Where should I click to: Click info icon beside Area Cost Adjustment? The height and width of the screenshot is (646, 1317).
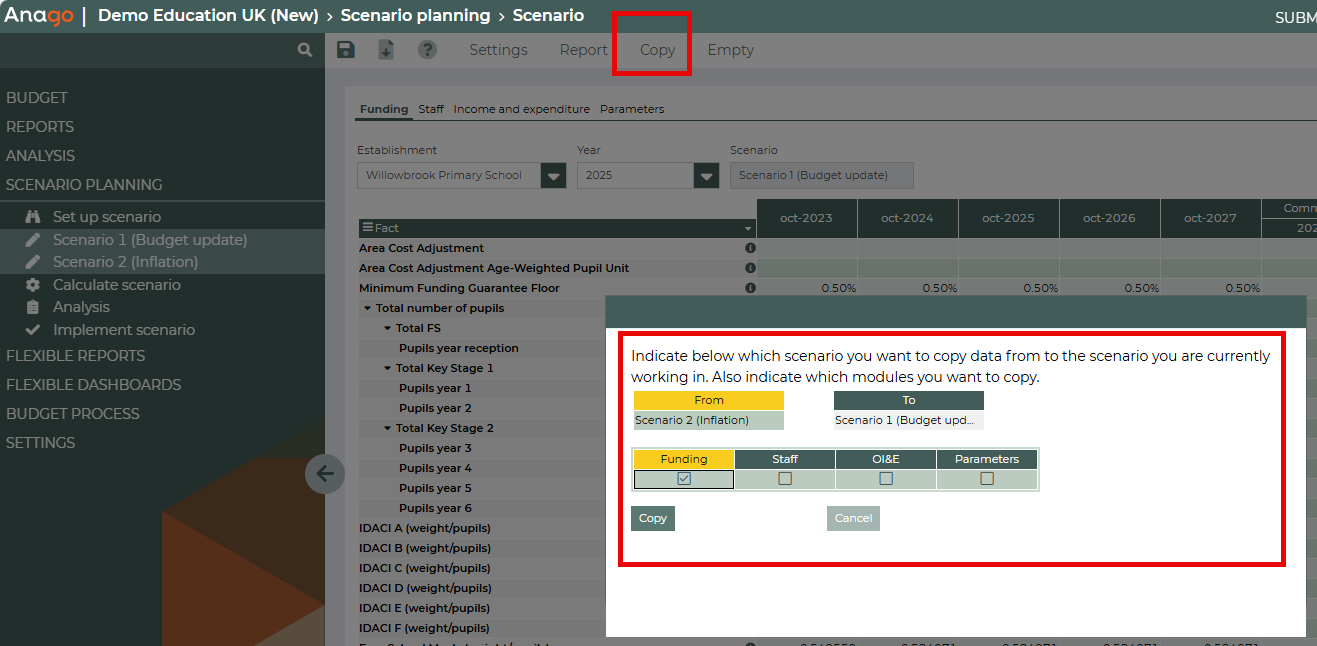[x=750, y=248]
